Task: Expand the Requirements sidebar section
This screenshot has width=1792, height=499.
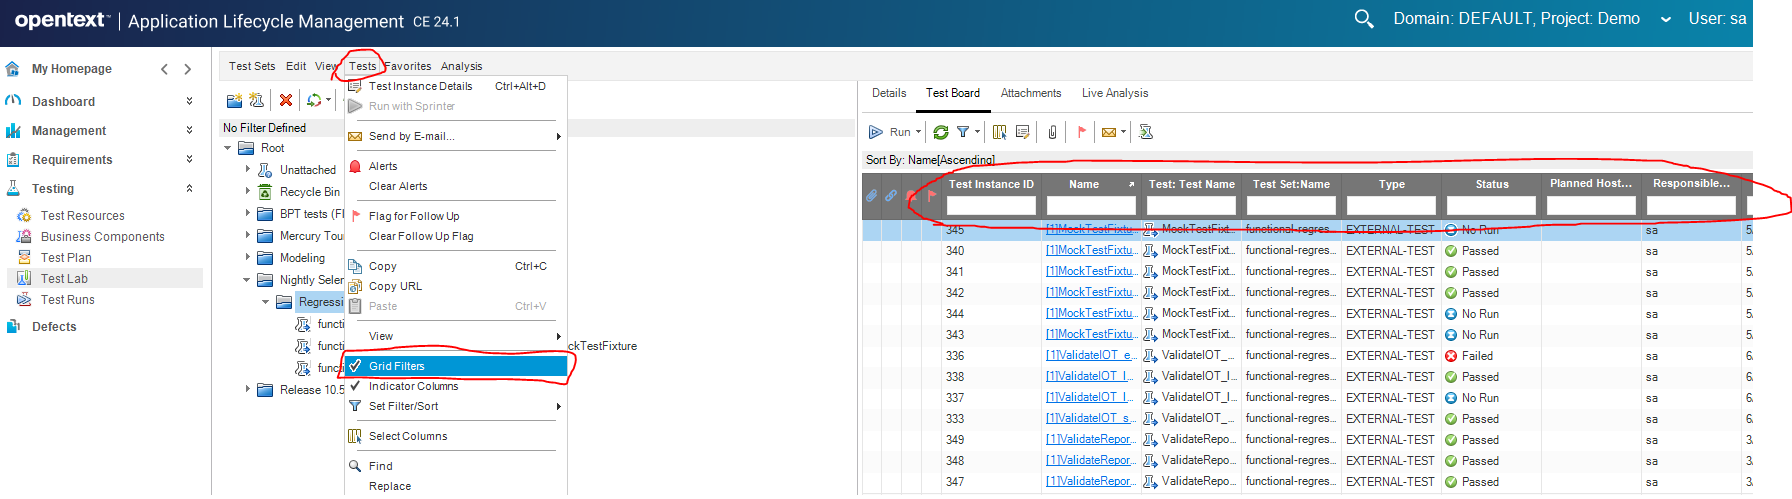Action: pos(189,160)
